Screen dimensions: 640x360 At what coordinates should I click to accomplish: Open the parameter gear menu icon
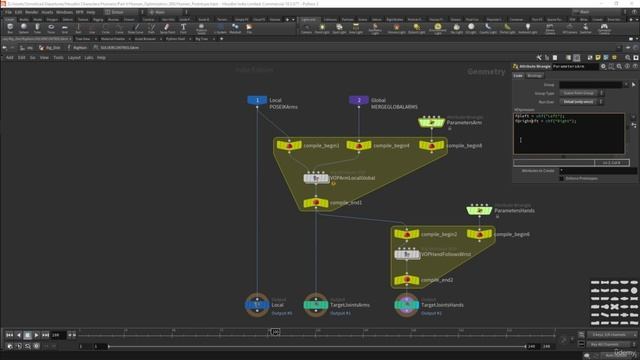603,66
